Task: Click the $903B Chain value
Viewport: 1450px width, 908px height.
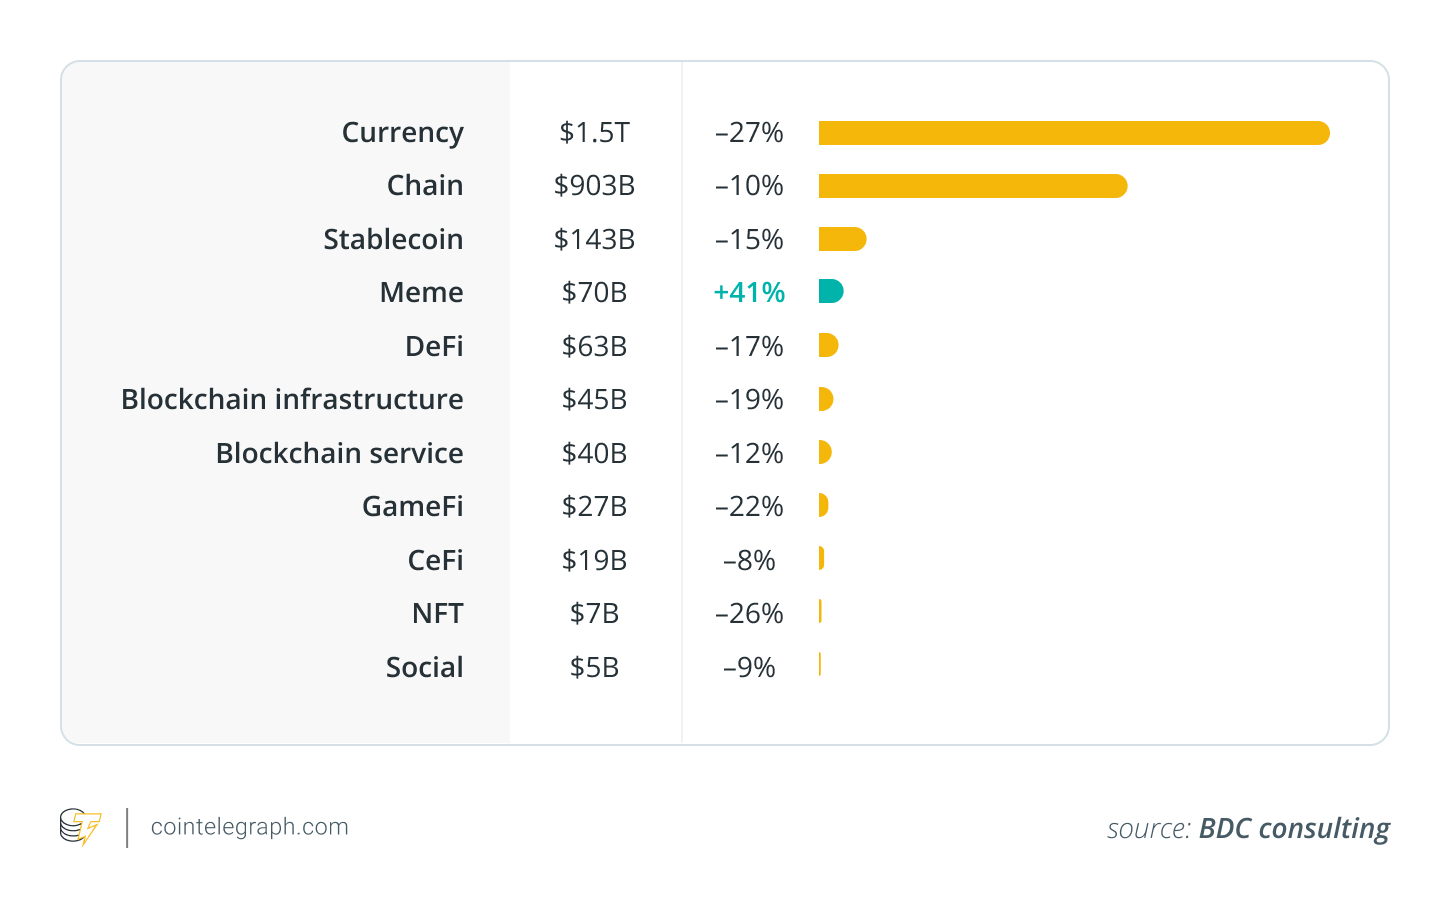Action: tap(594, 186)
